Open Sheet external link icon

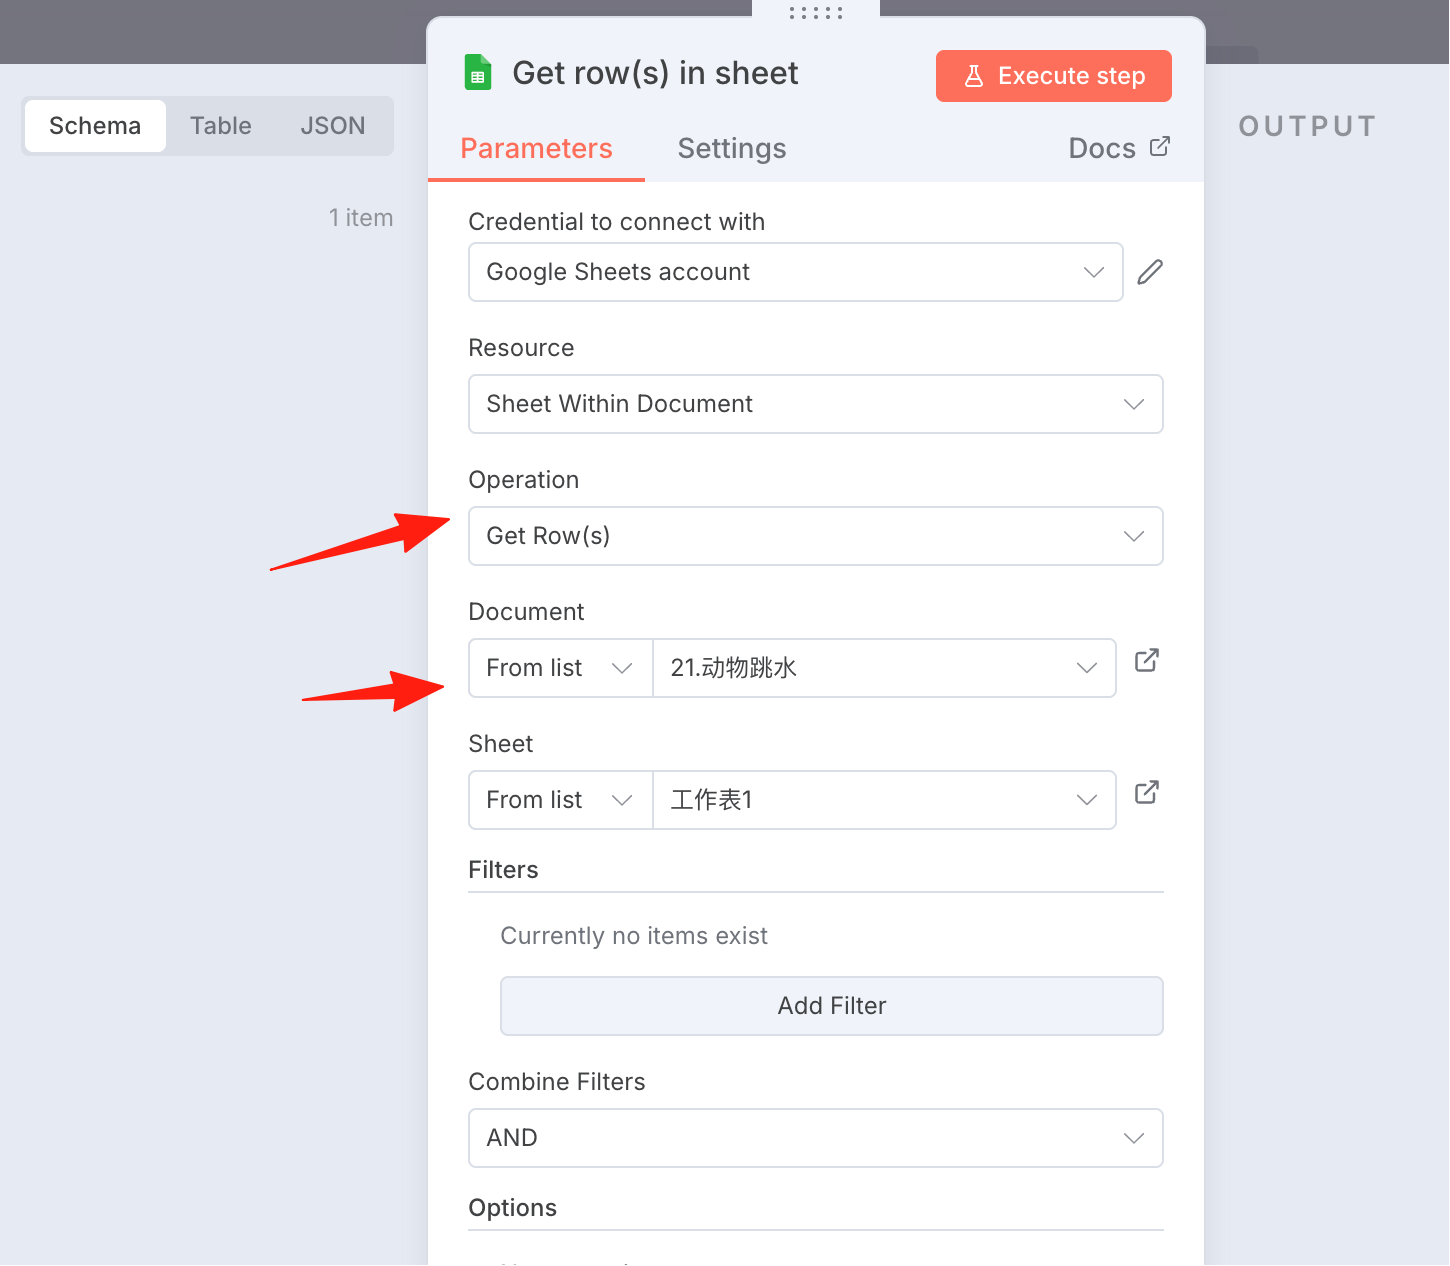pyautogui.click(x=1147, y=793)
